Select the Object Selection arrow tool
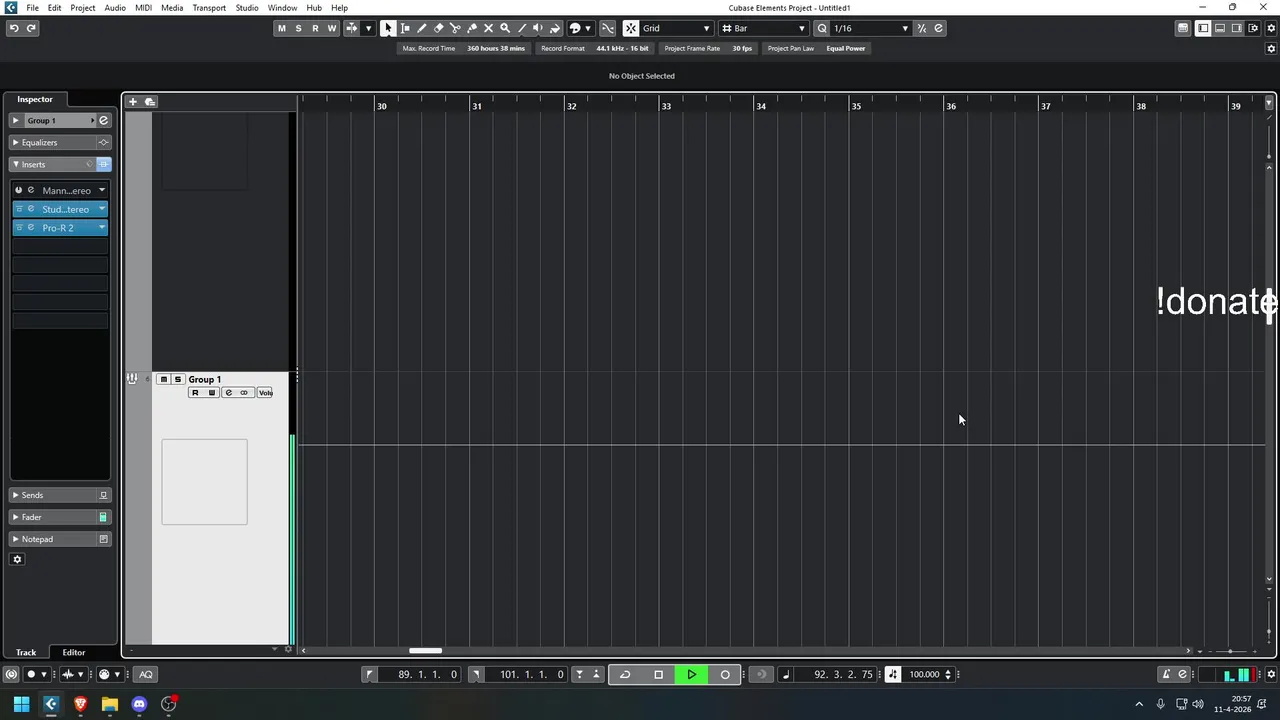The image size is (1280, 720). (388, 28)
